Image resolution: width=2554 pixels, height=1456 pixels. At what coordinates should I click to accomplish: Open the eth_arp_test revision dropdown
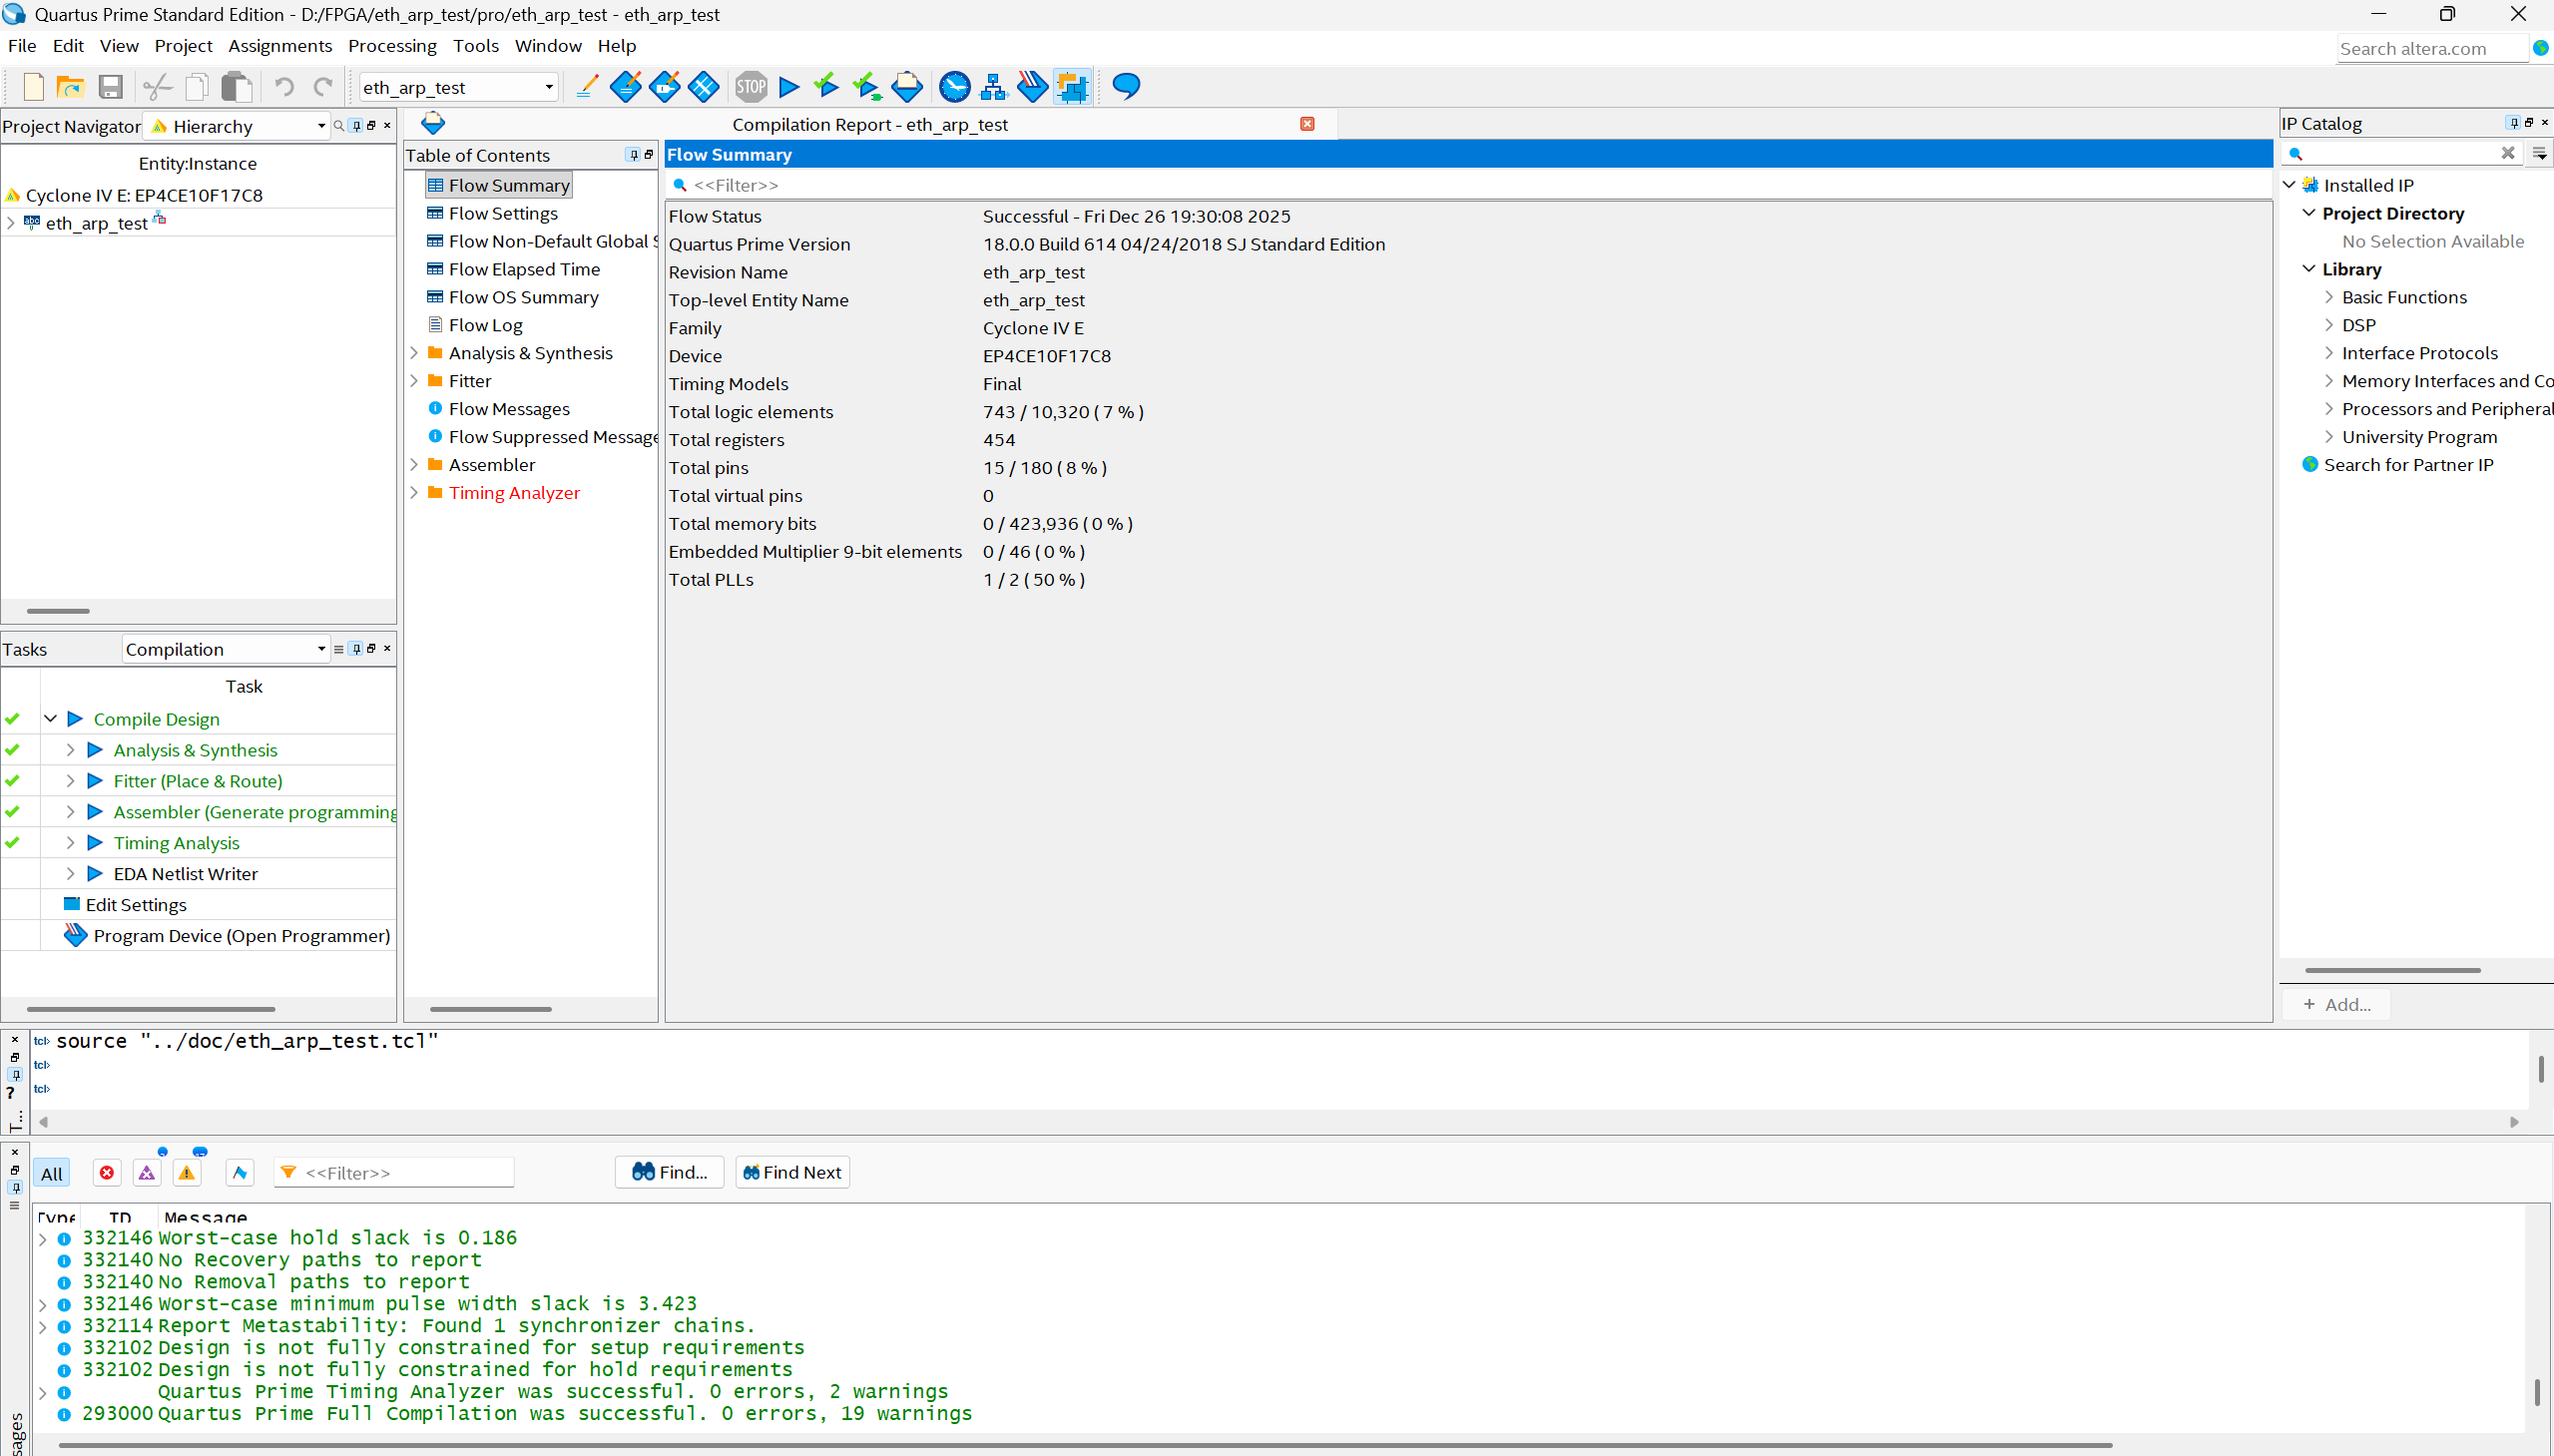548,87
